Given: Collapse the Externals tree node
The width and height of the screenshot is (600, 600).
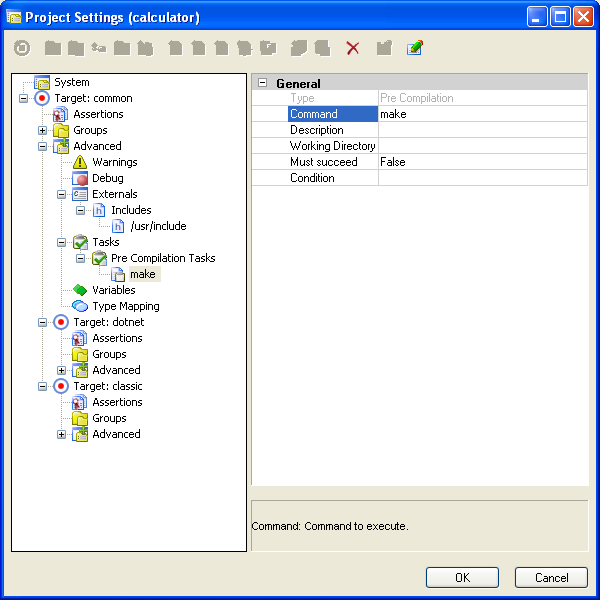Looking at the screenshot, I should point(62,194).
